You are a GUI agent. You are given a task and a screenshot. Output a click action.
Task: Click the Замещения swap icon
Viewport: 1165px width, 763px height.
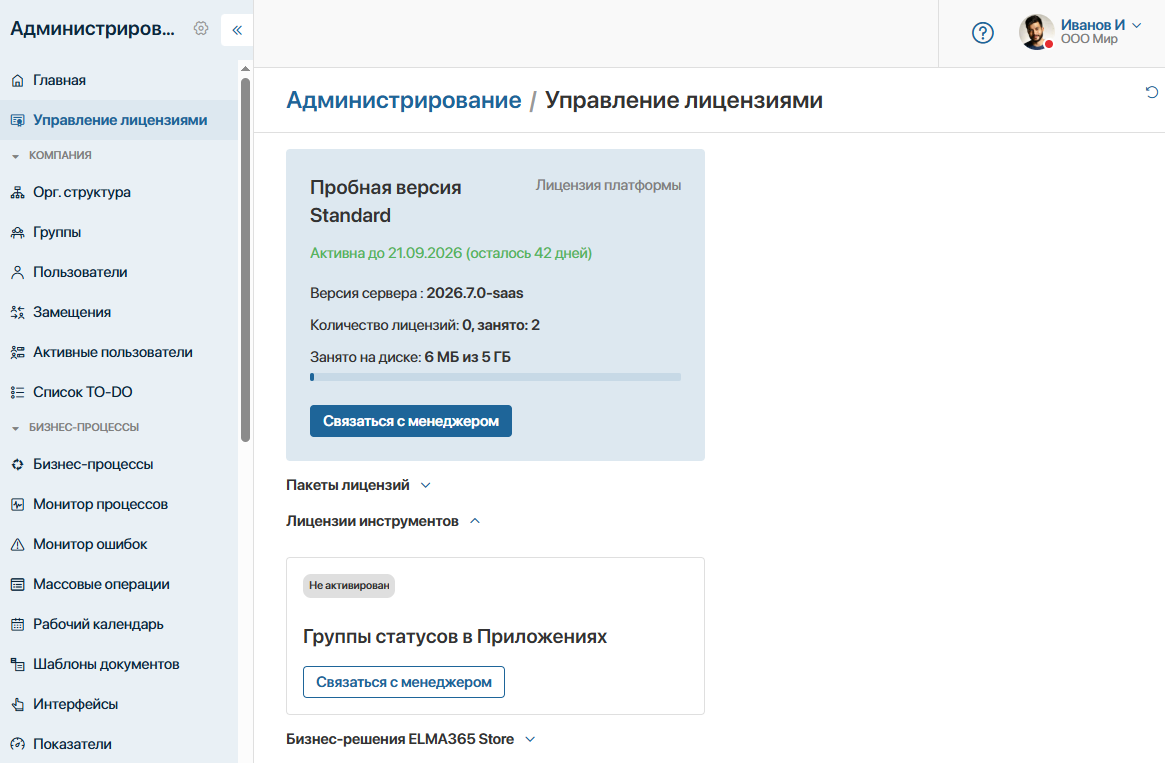18,313
